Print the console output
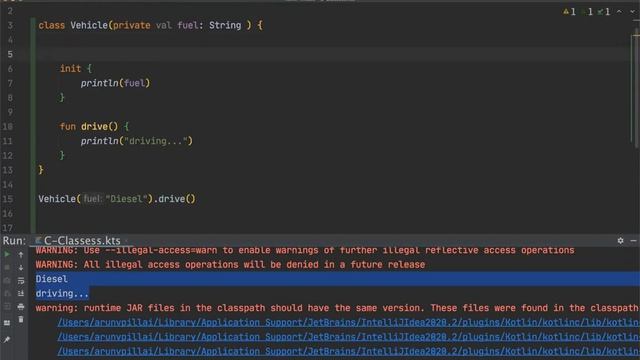This screenshot has width=640, height=360. point(21,307)
